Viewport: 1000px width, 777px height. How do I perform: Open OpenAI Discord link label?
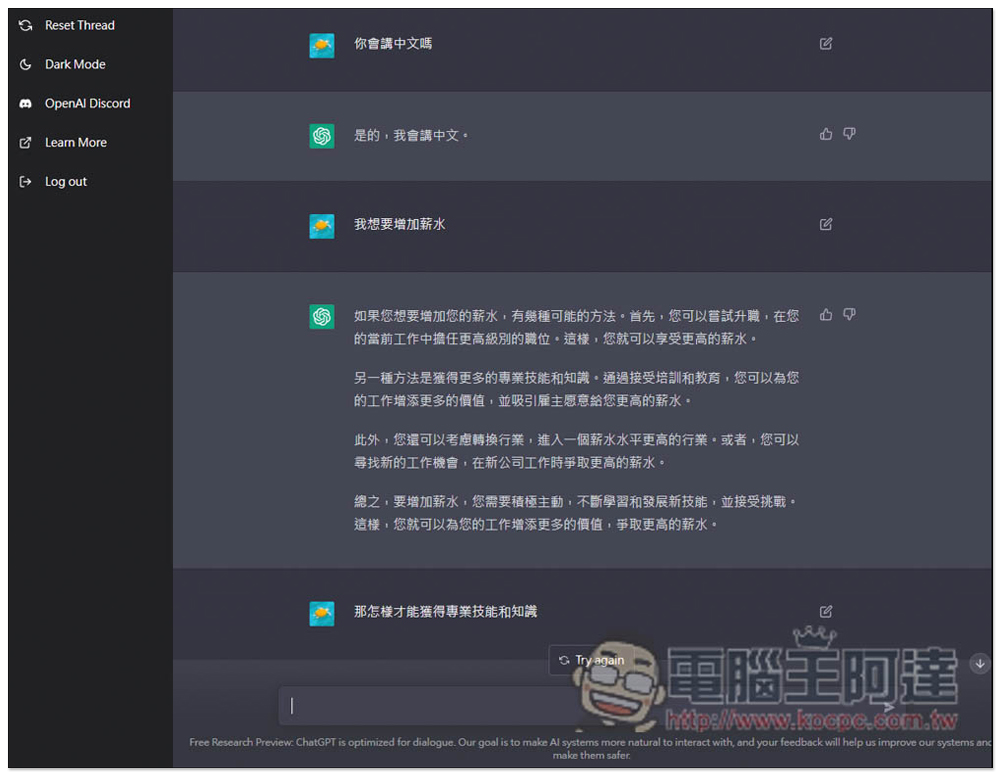(x=87, y=103)
